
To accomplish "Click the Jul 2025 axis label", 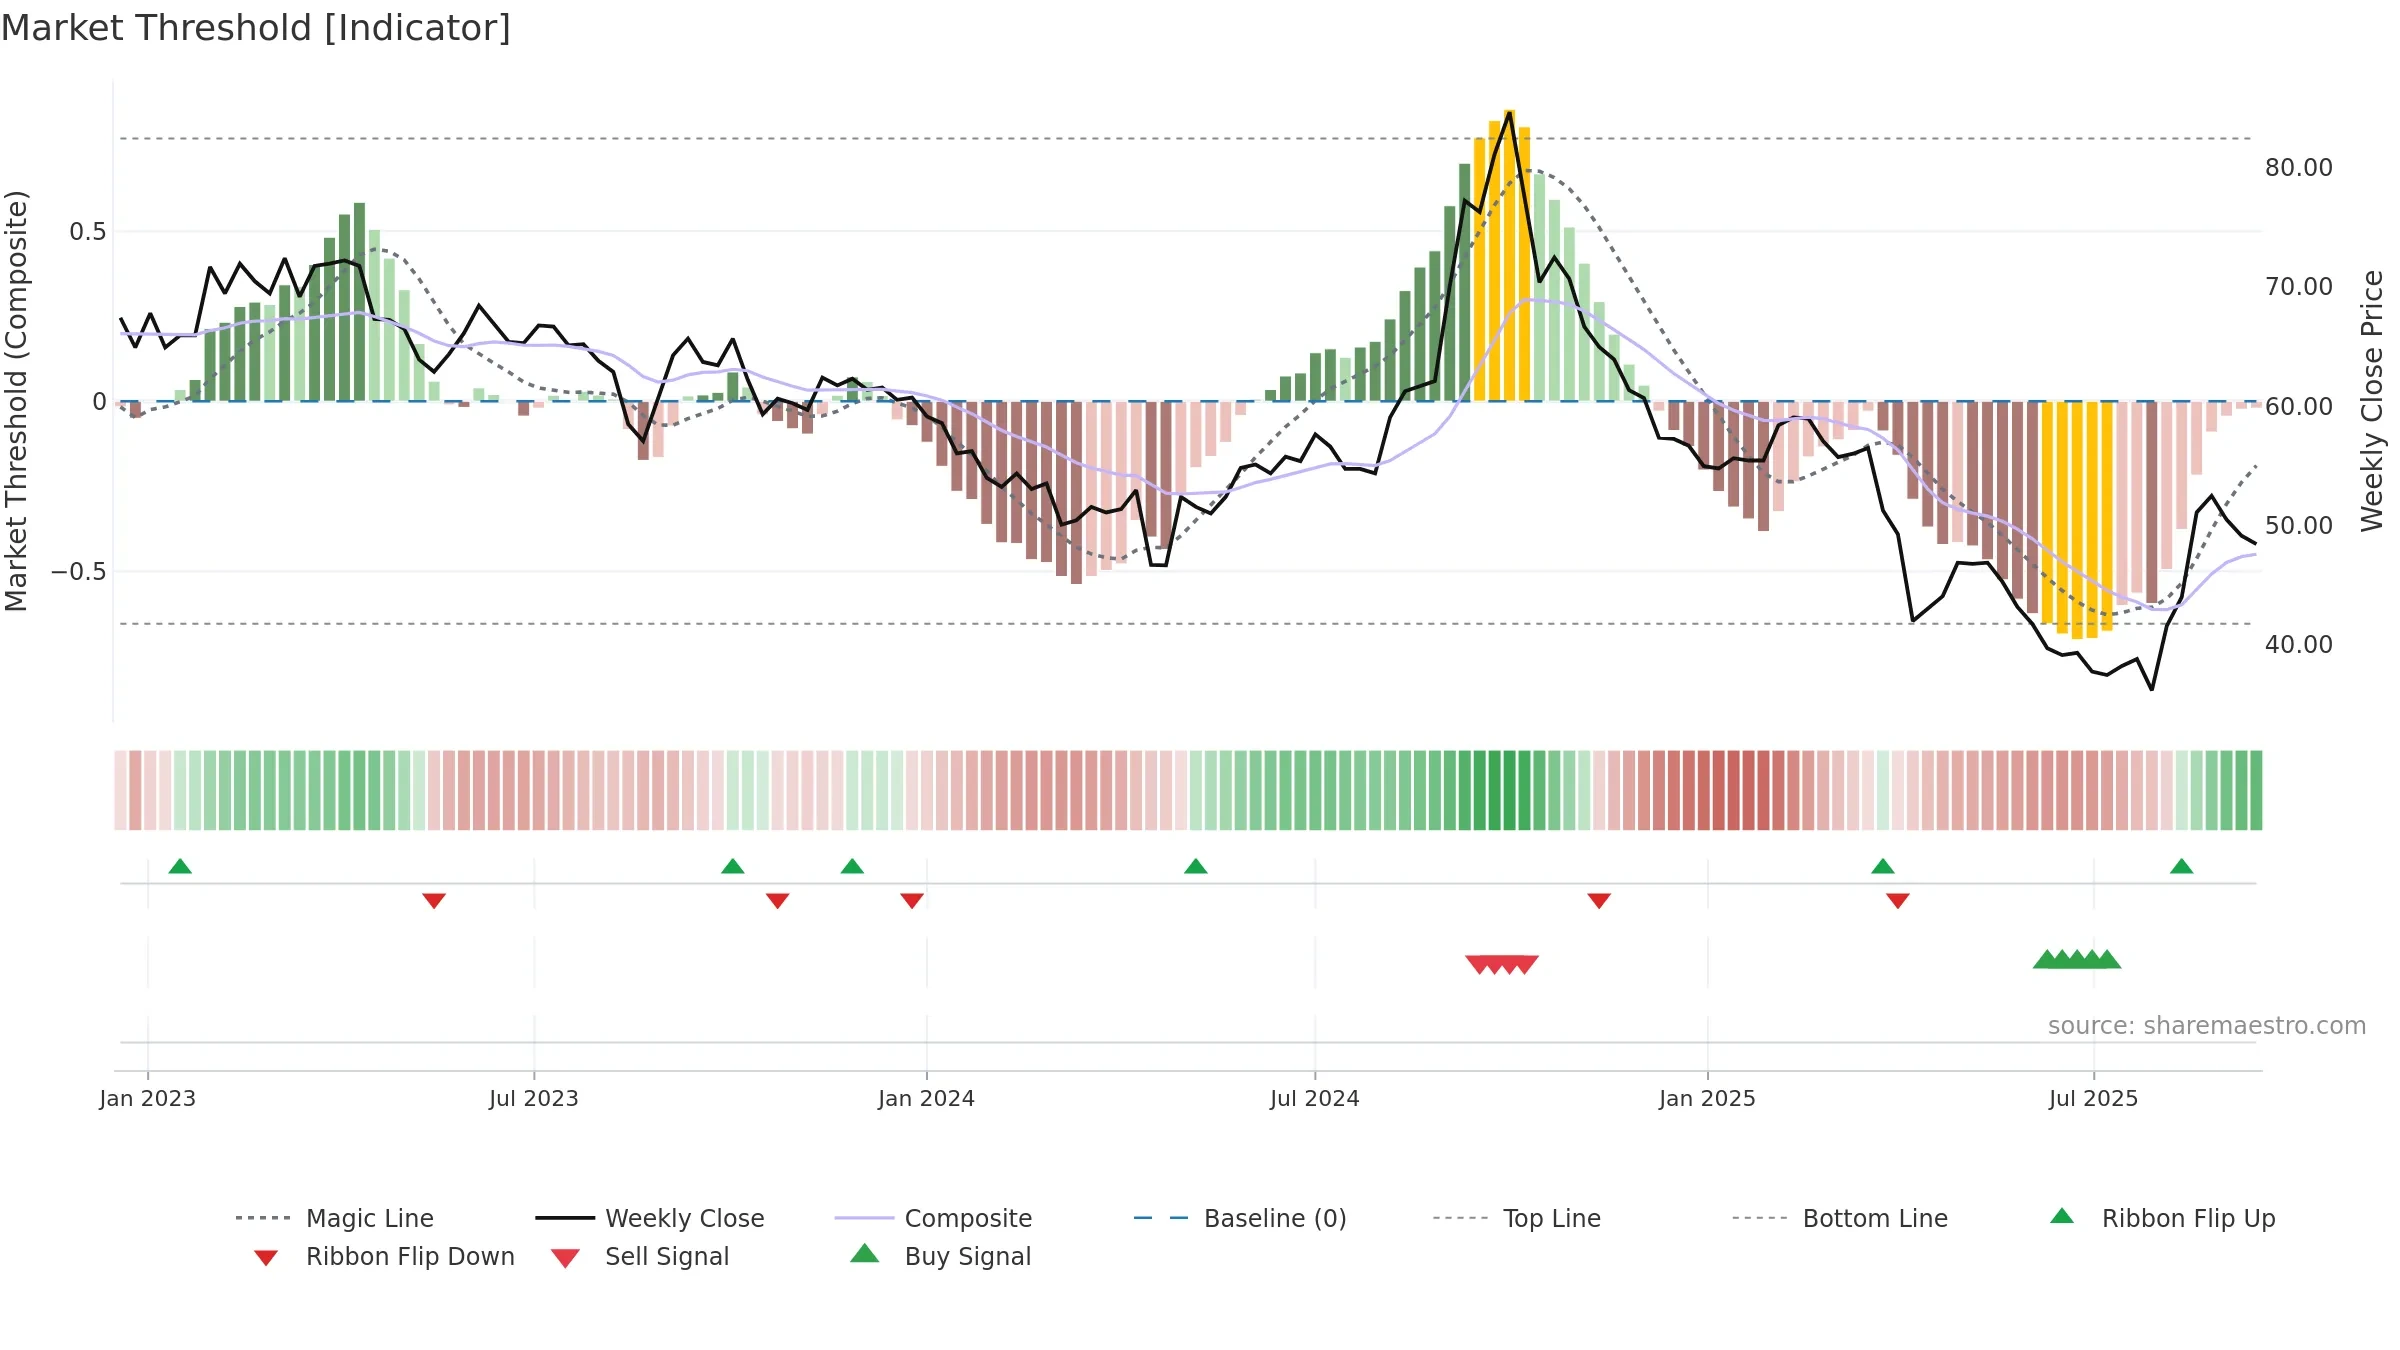I will (2094, 1098).
